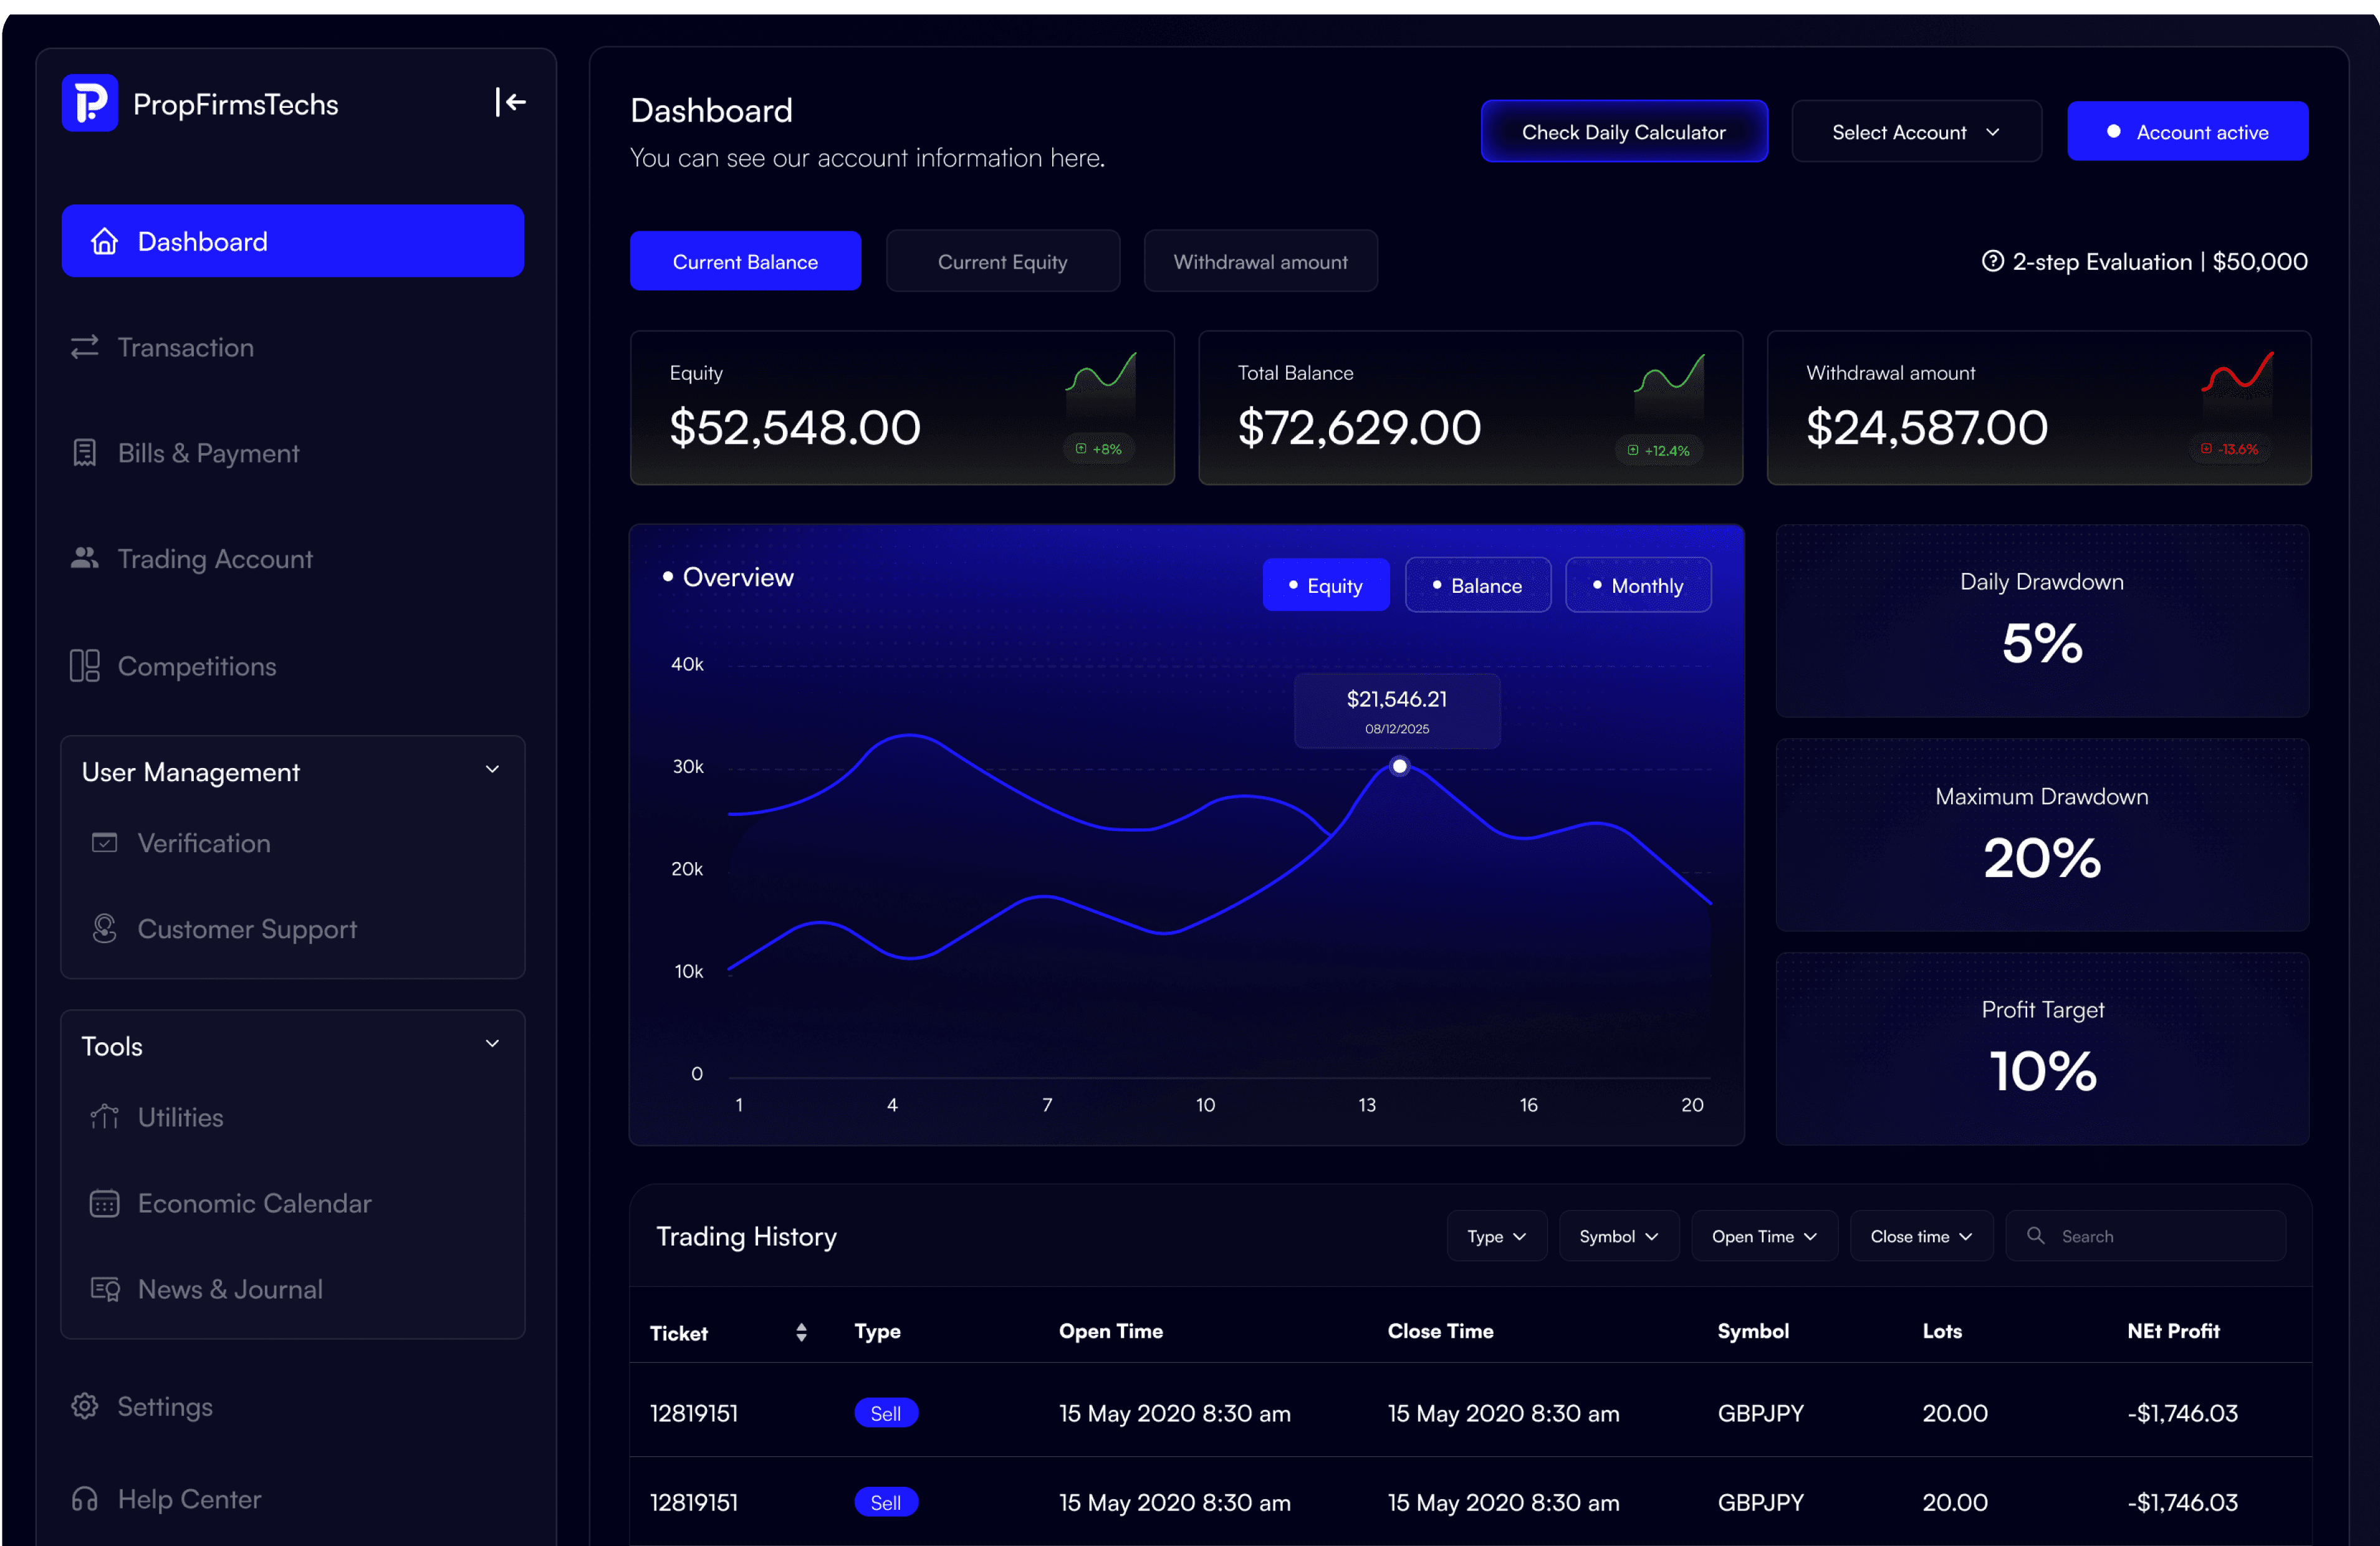Open the Select Account dropdown
2380x1546 pixels.
[x=1916, y=131]
